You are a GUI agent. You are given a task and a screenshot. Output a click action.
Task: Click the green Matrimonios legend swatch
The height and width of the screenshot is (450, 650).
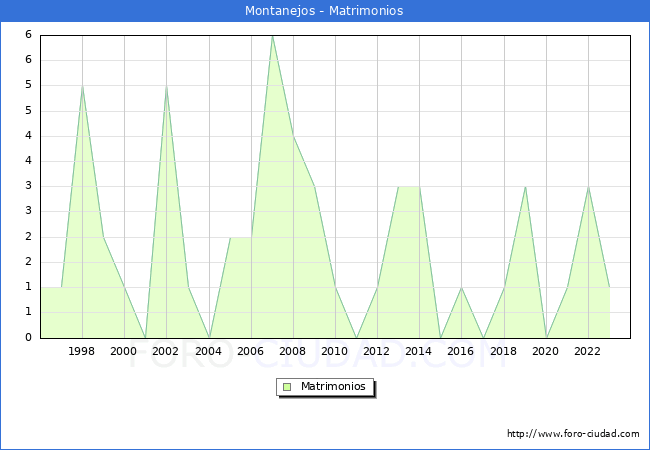point(286,387)
